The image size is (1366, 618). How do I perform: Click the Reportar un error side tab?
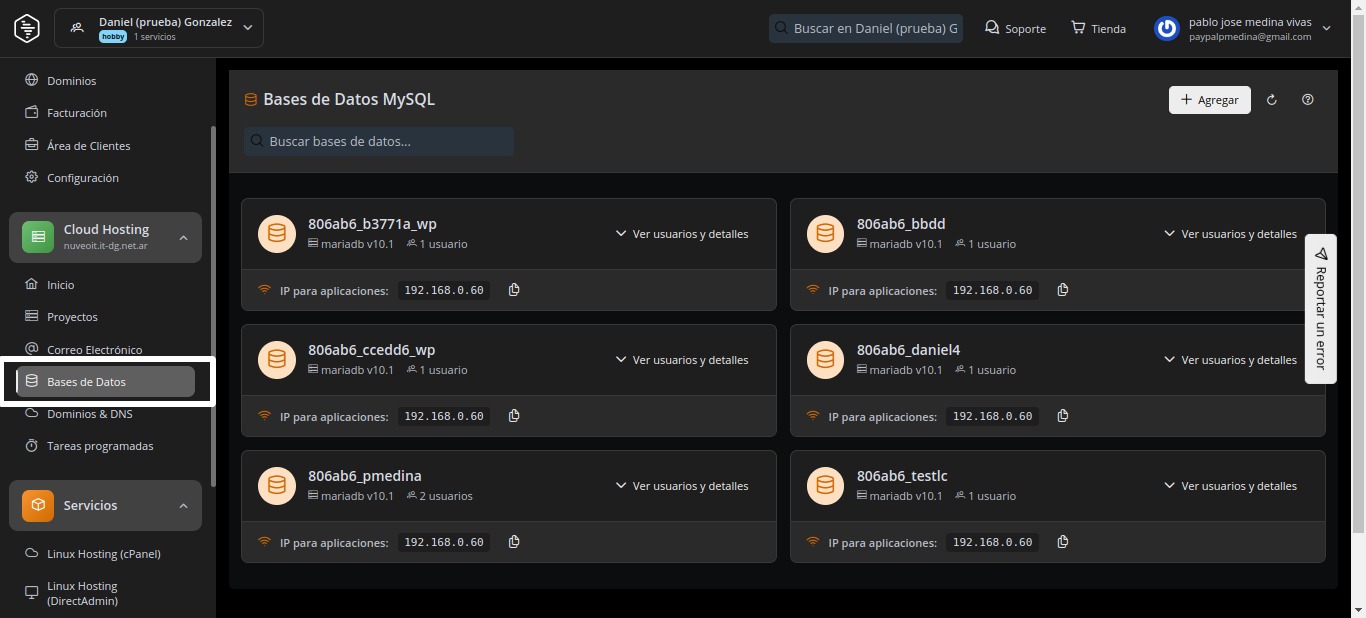tap(1320, 309)
